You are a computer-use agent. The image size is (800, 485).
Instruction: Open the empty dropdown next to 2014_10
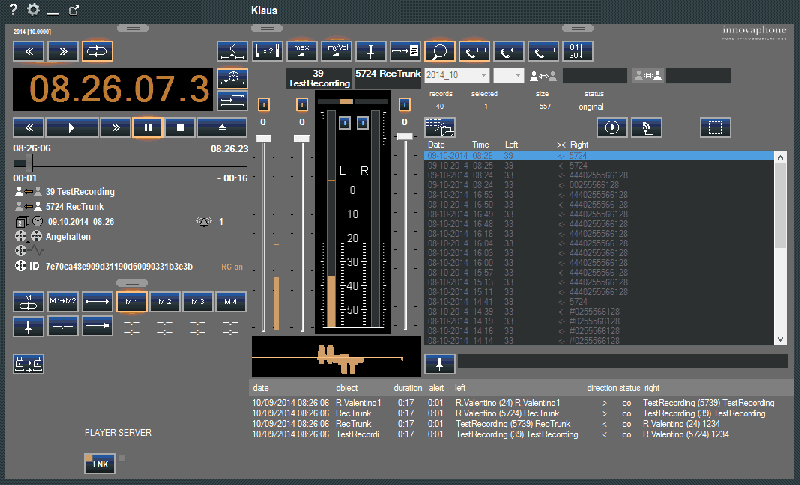coord(509,75)
